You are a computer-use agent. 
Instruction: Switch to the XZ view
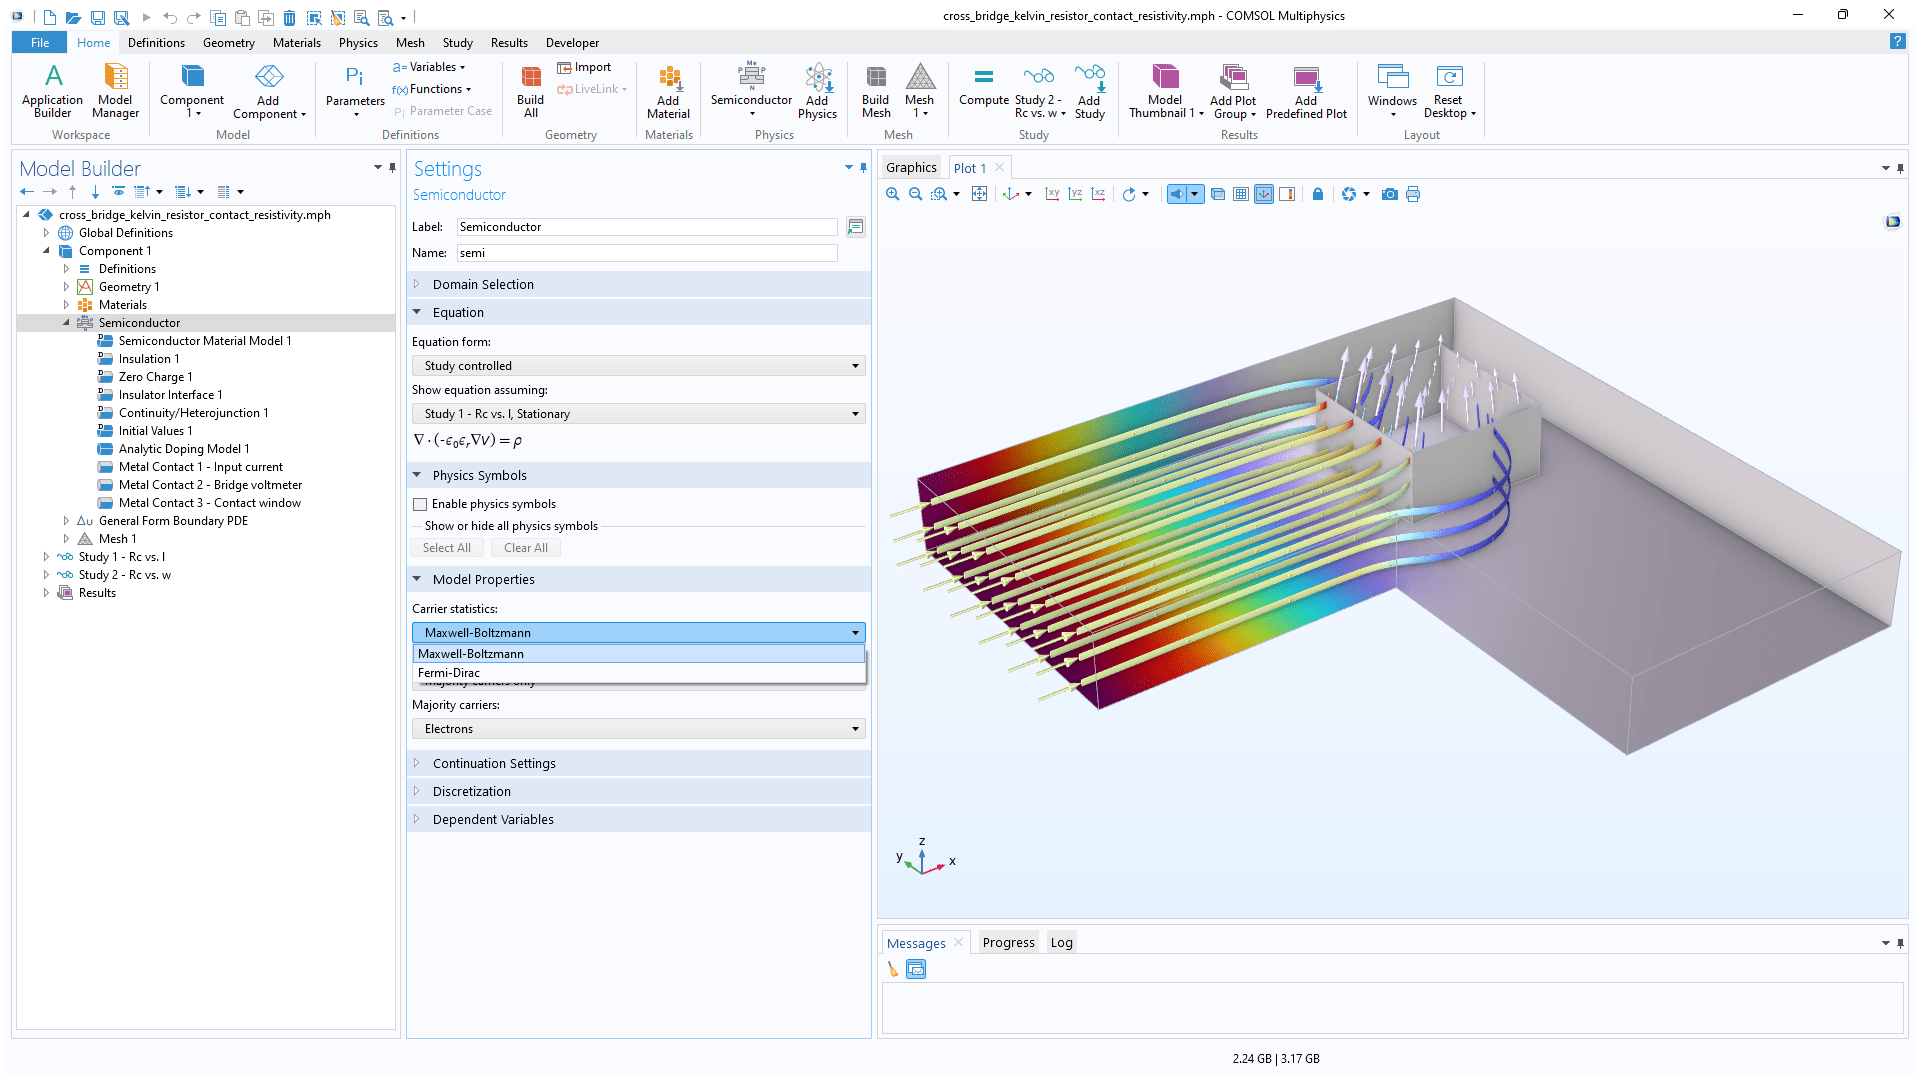coord(1098,194)
